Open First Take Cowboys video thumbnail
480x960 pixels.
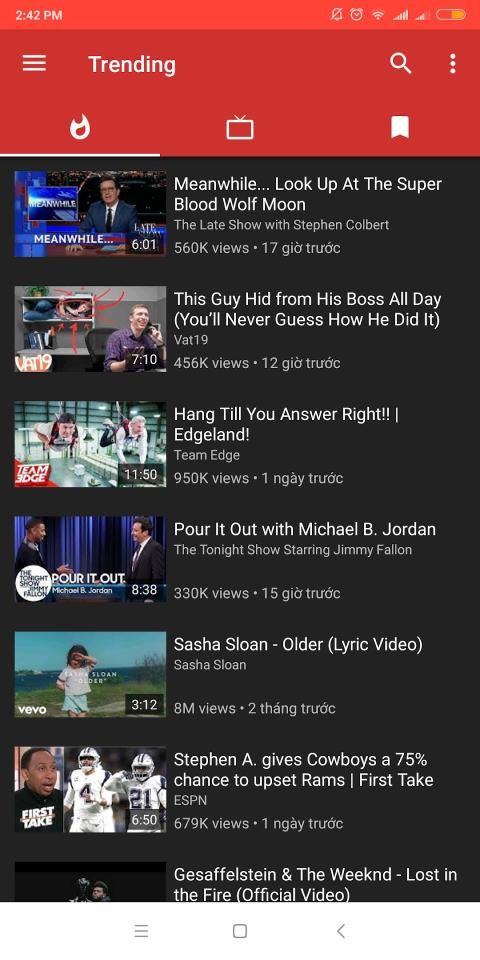[x=90, y=789]
